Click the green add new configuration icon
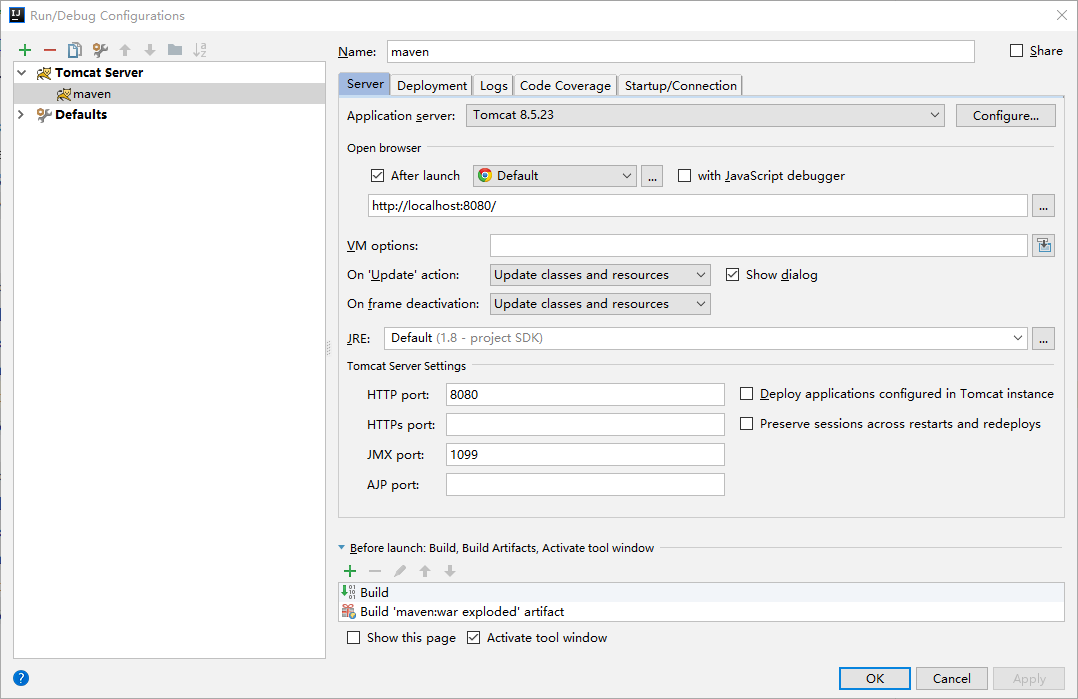Screen dimensions: 1078x699 click(x=25, y=50)
